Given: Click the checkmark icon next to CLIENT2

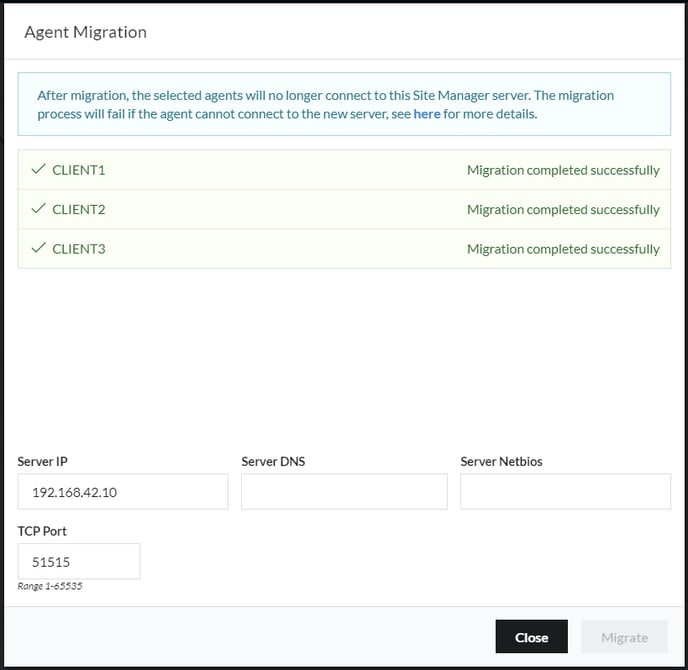Looking at the screenshot, I should click(x=39, y=208).
